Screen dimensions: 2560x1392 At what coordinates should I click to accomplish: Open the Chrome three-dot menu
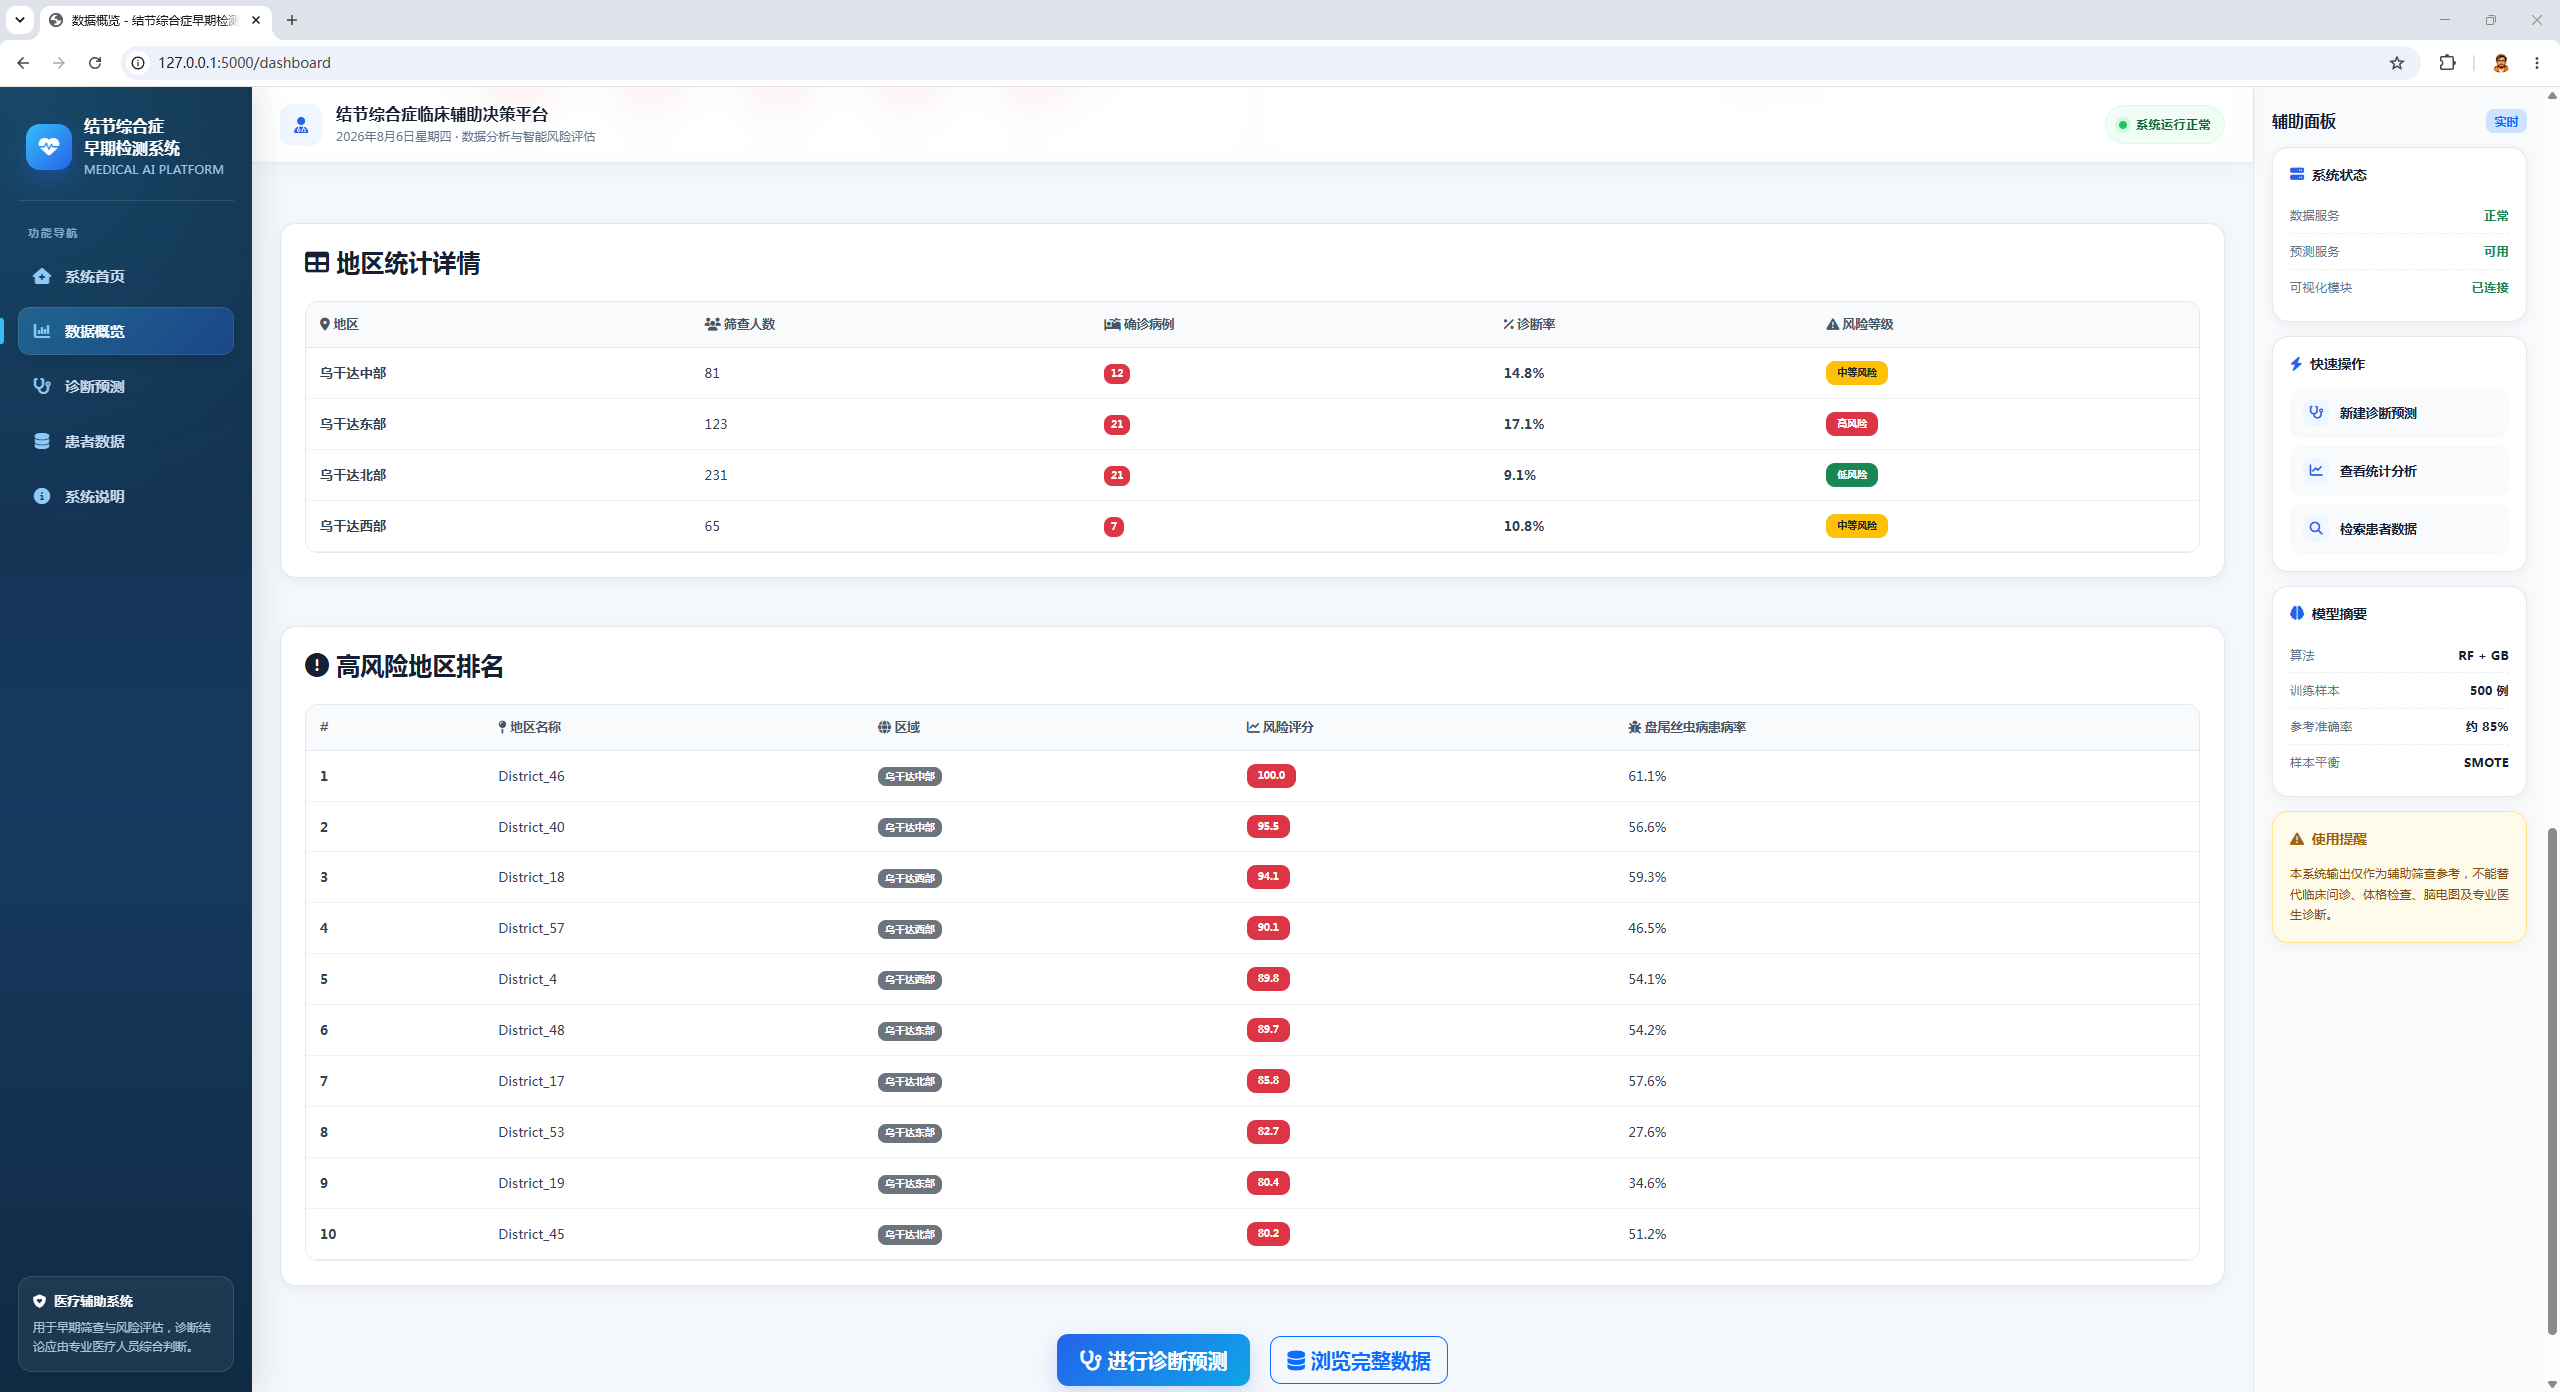point(2537,63)
